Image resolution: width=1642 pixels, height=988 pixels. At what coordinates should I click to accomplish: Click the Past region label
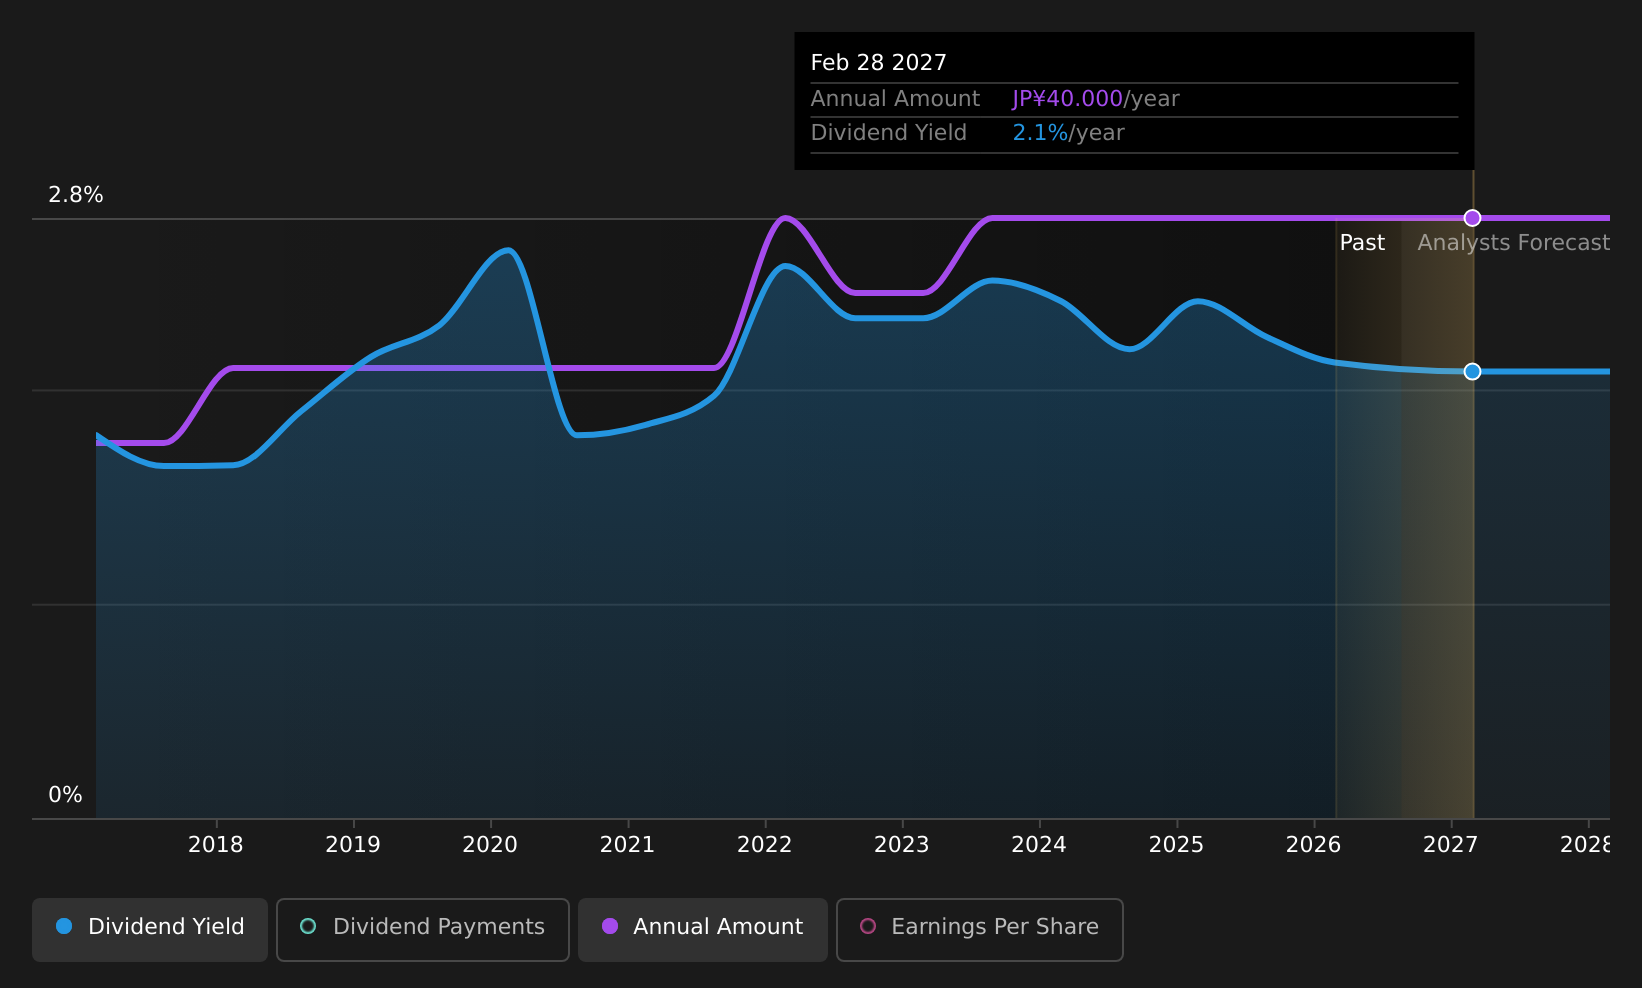pos(1362,243)
